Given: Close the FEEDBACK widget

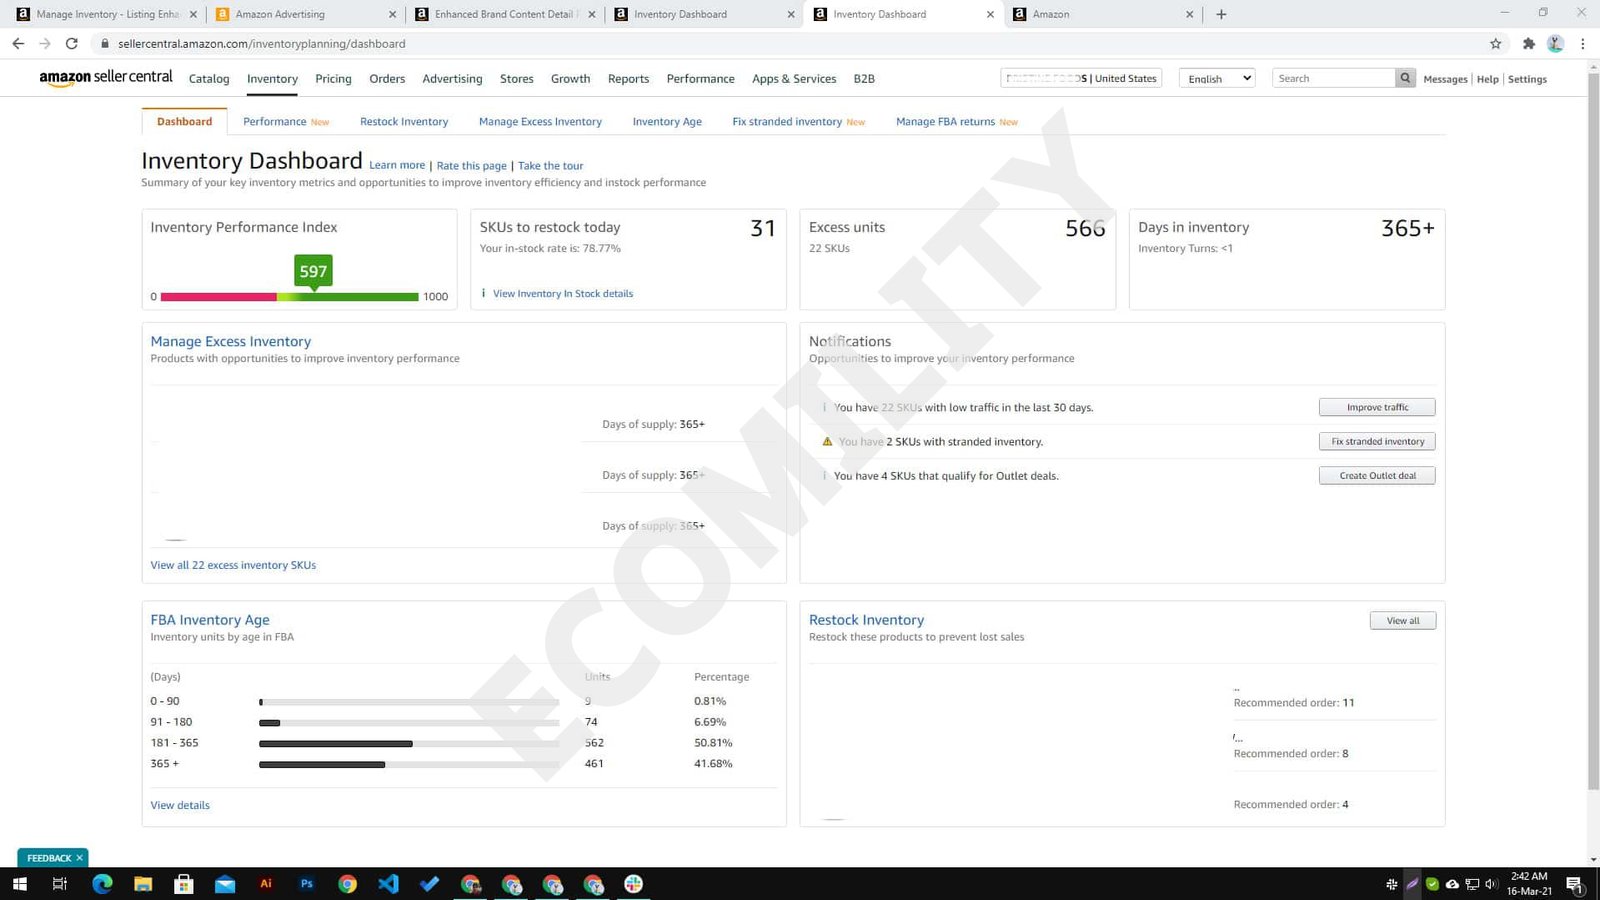Looking at the screenshot, I should [80, 858].
